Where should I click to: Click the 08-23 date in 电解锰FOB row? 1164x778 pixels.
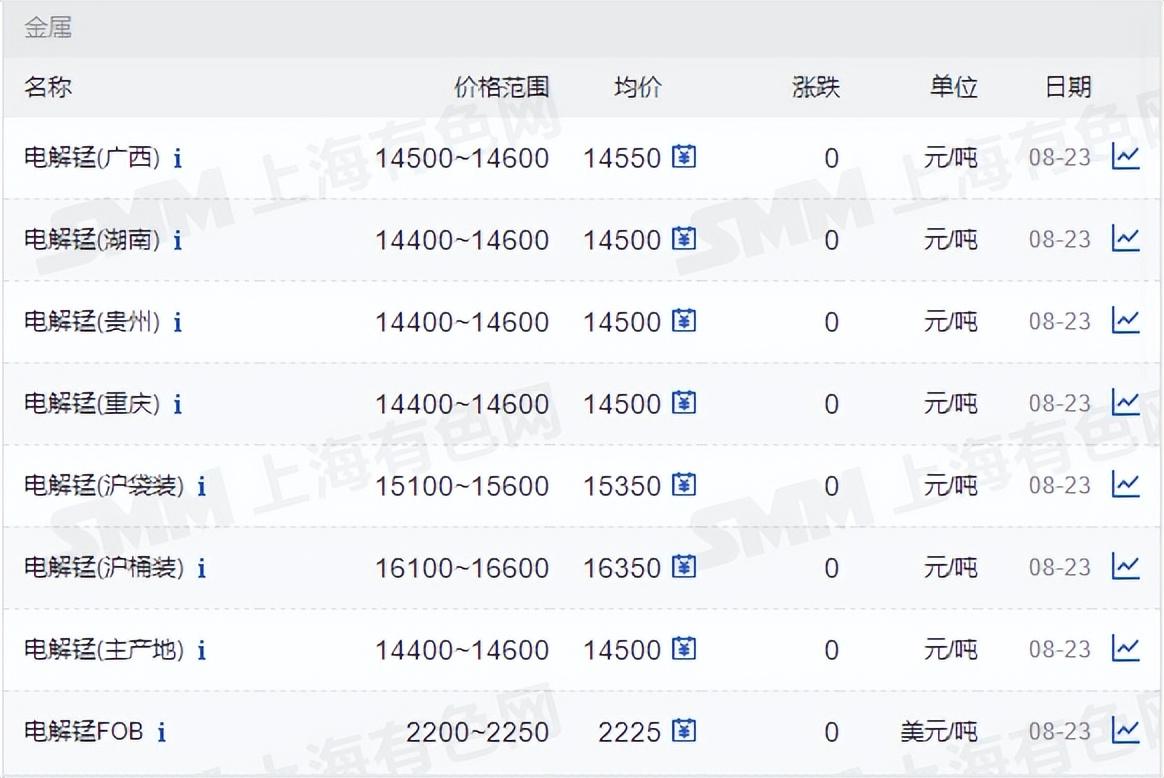tap(1060, 732)
